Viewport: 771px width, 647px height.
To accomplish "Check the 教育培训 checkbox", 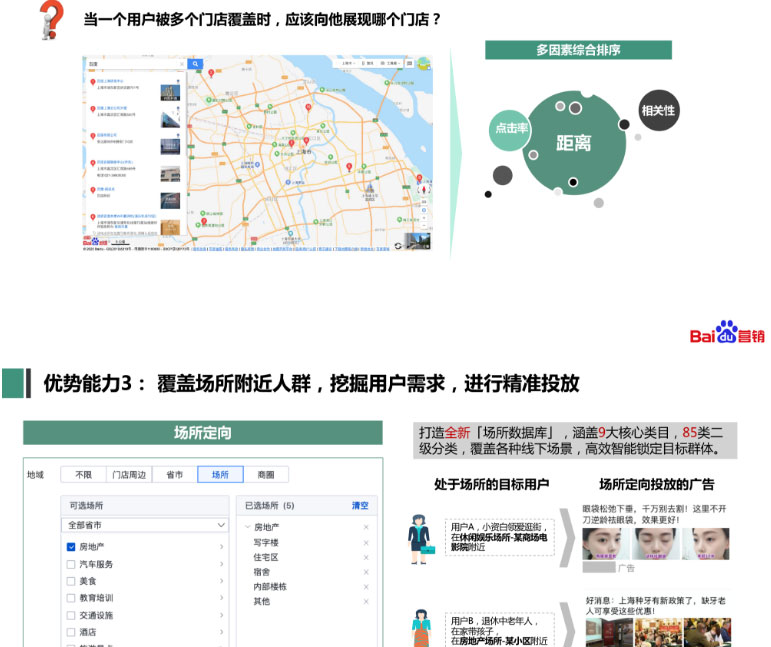I will pos(71,598).
